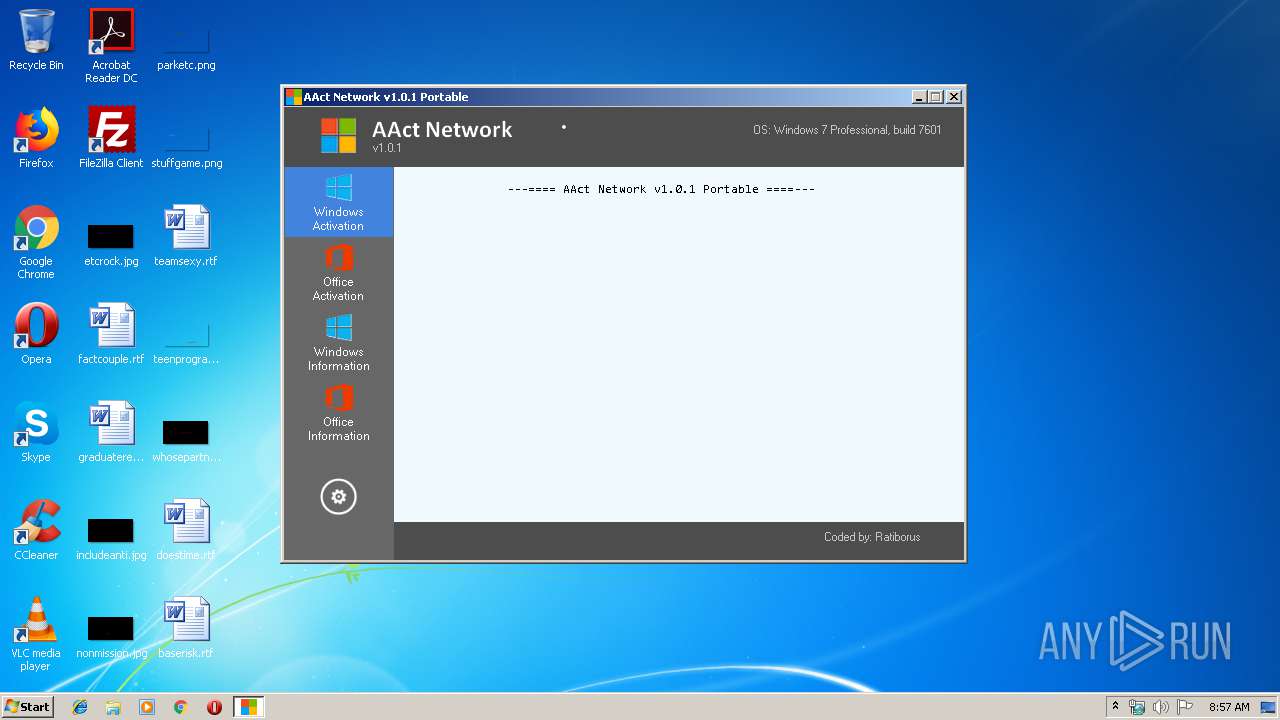This screenshot has height=720, width=1280.
Task: Select Google Chrome desktop shortcut
Action: pos(36,242)
